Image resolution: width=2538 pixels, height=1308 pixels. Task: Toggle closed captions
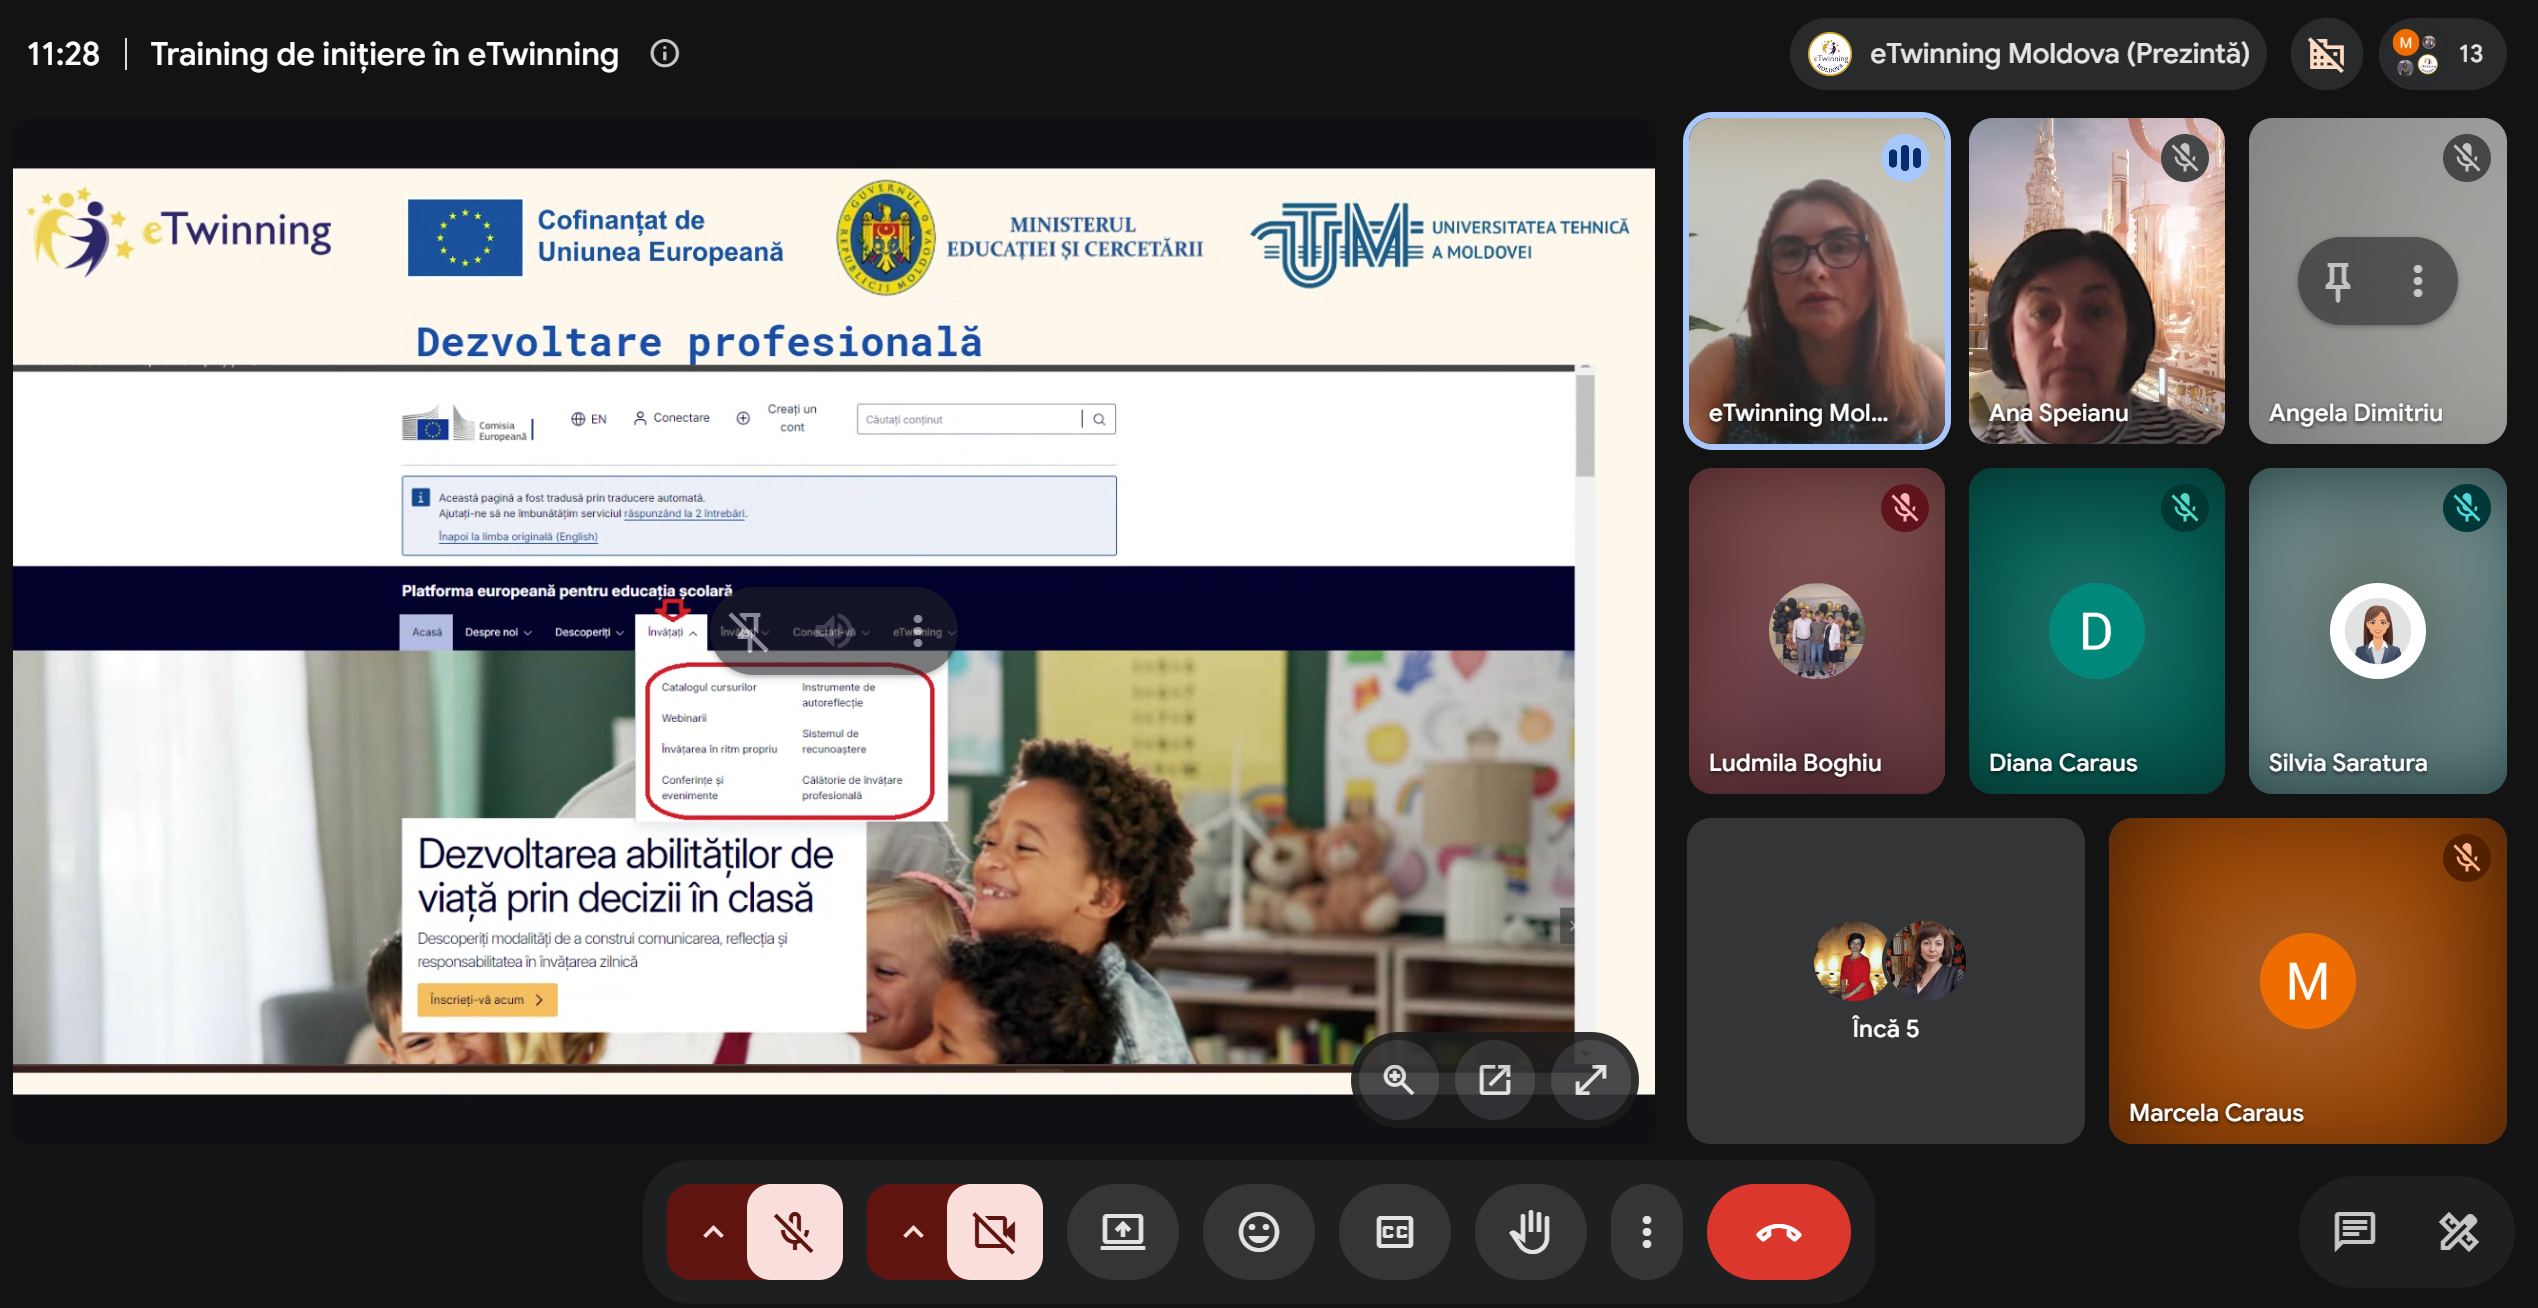(1394, 1231)
